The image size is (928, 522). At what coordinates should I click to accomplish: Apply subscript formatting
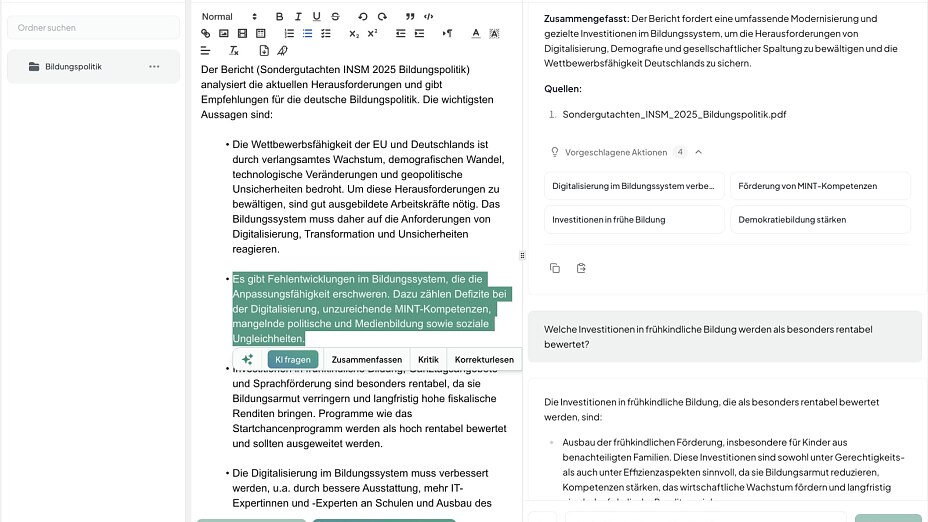pyautogui.click(x=354, y=33)
